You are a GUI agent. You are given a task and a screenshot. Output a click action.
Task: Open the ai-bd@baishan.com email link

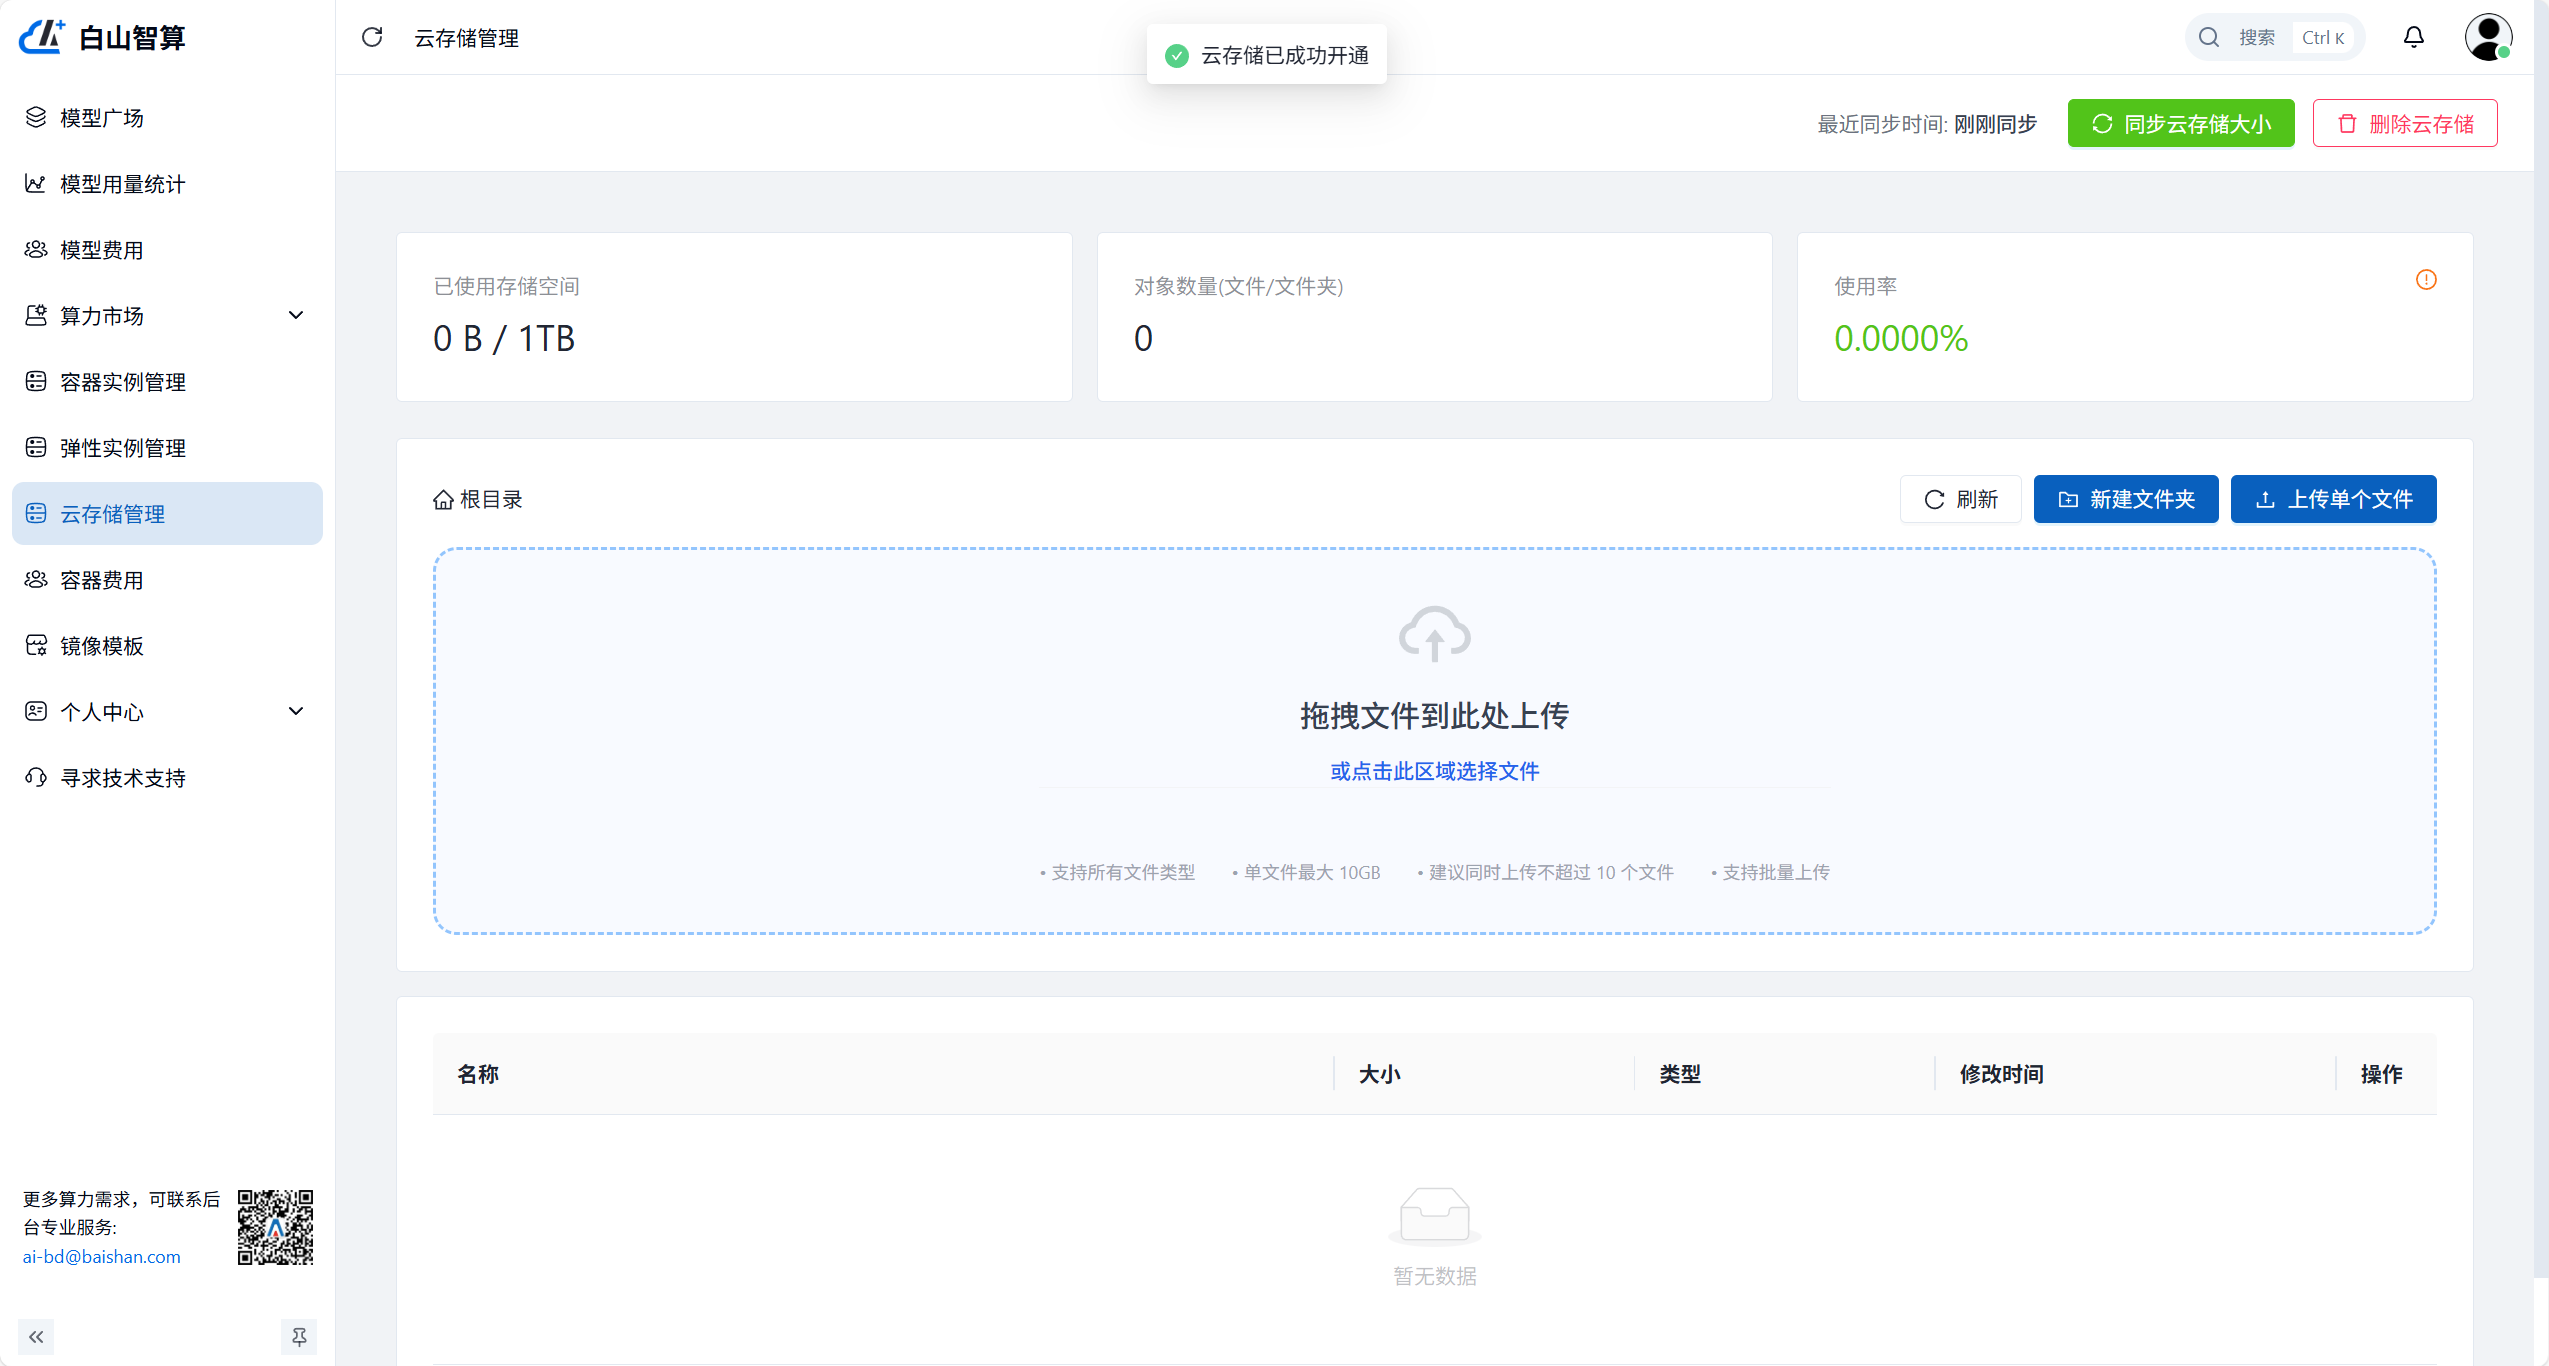pos(101,1256)
